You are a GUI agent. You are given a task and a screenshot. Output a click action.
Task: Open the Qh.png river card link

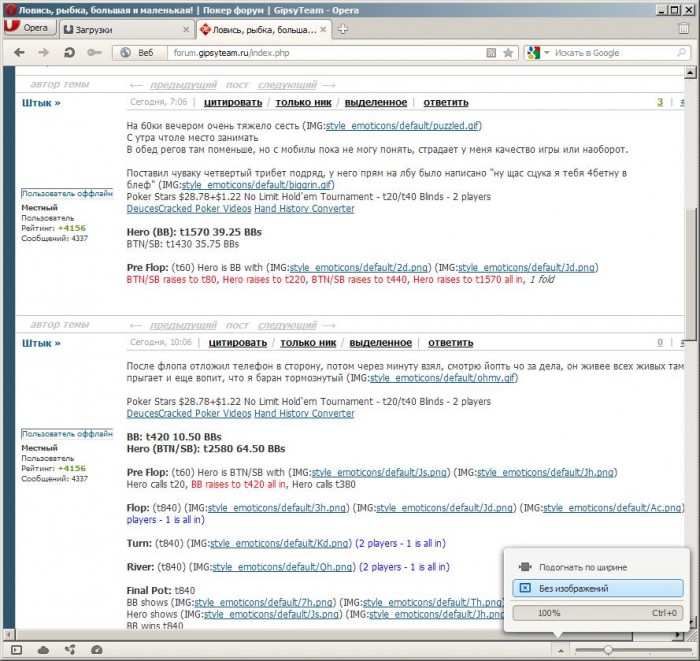(x=283, y=567)
